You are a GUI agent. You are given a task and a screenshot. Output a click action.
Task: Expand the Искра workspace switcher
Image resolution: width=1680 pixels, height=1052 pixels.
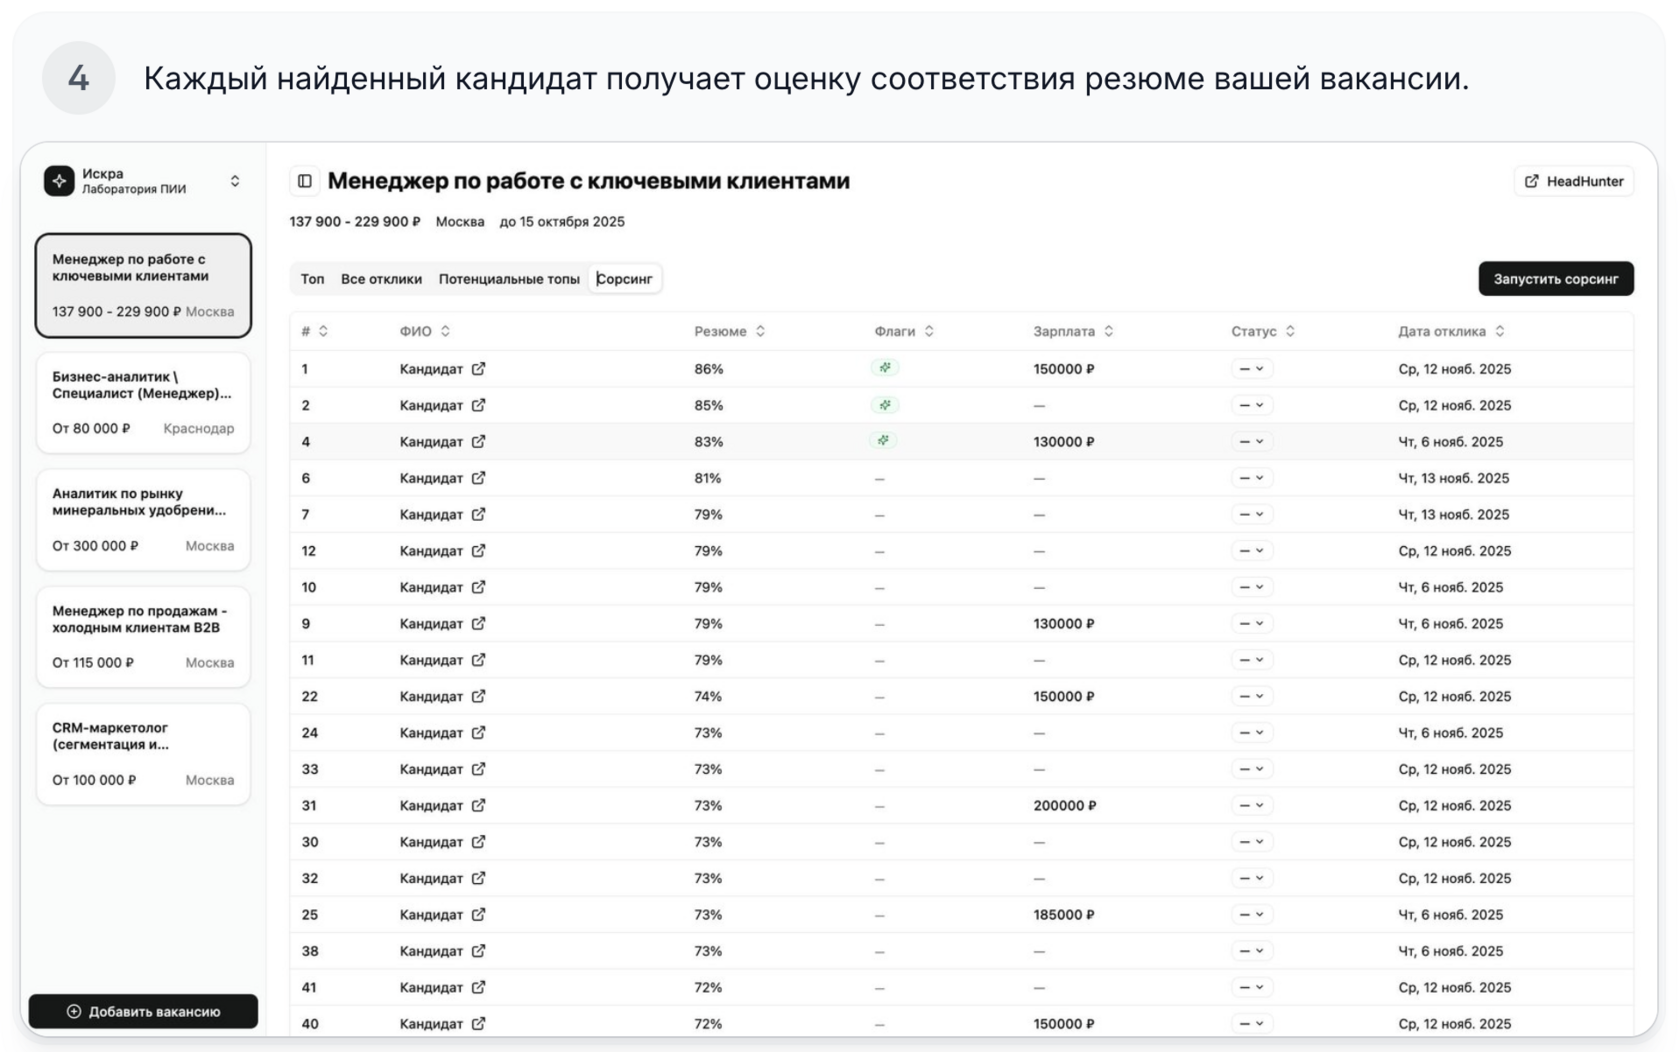point(235,181)
